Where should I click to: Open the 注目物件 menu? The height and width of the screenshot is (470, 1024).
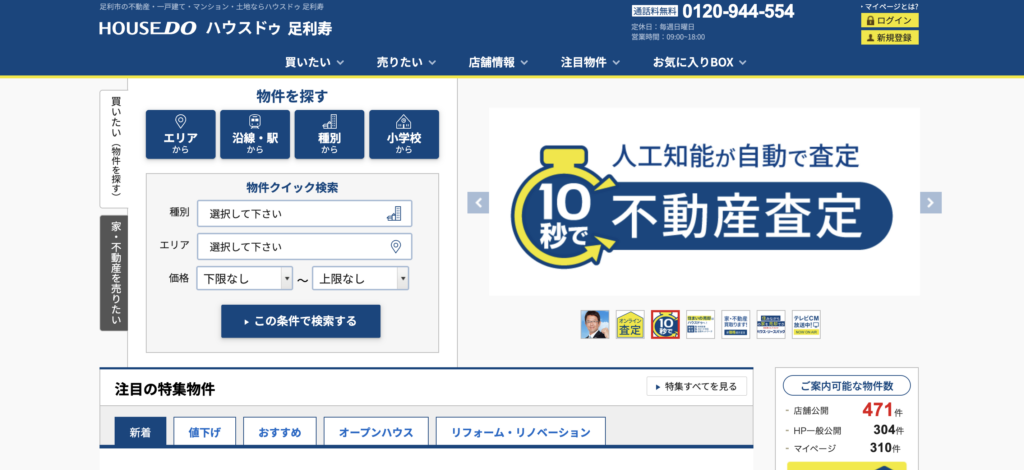coord(590,63)
